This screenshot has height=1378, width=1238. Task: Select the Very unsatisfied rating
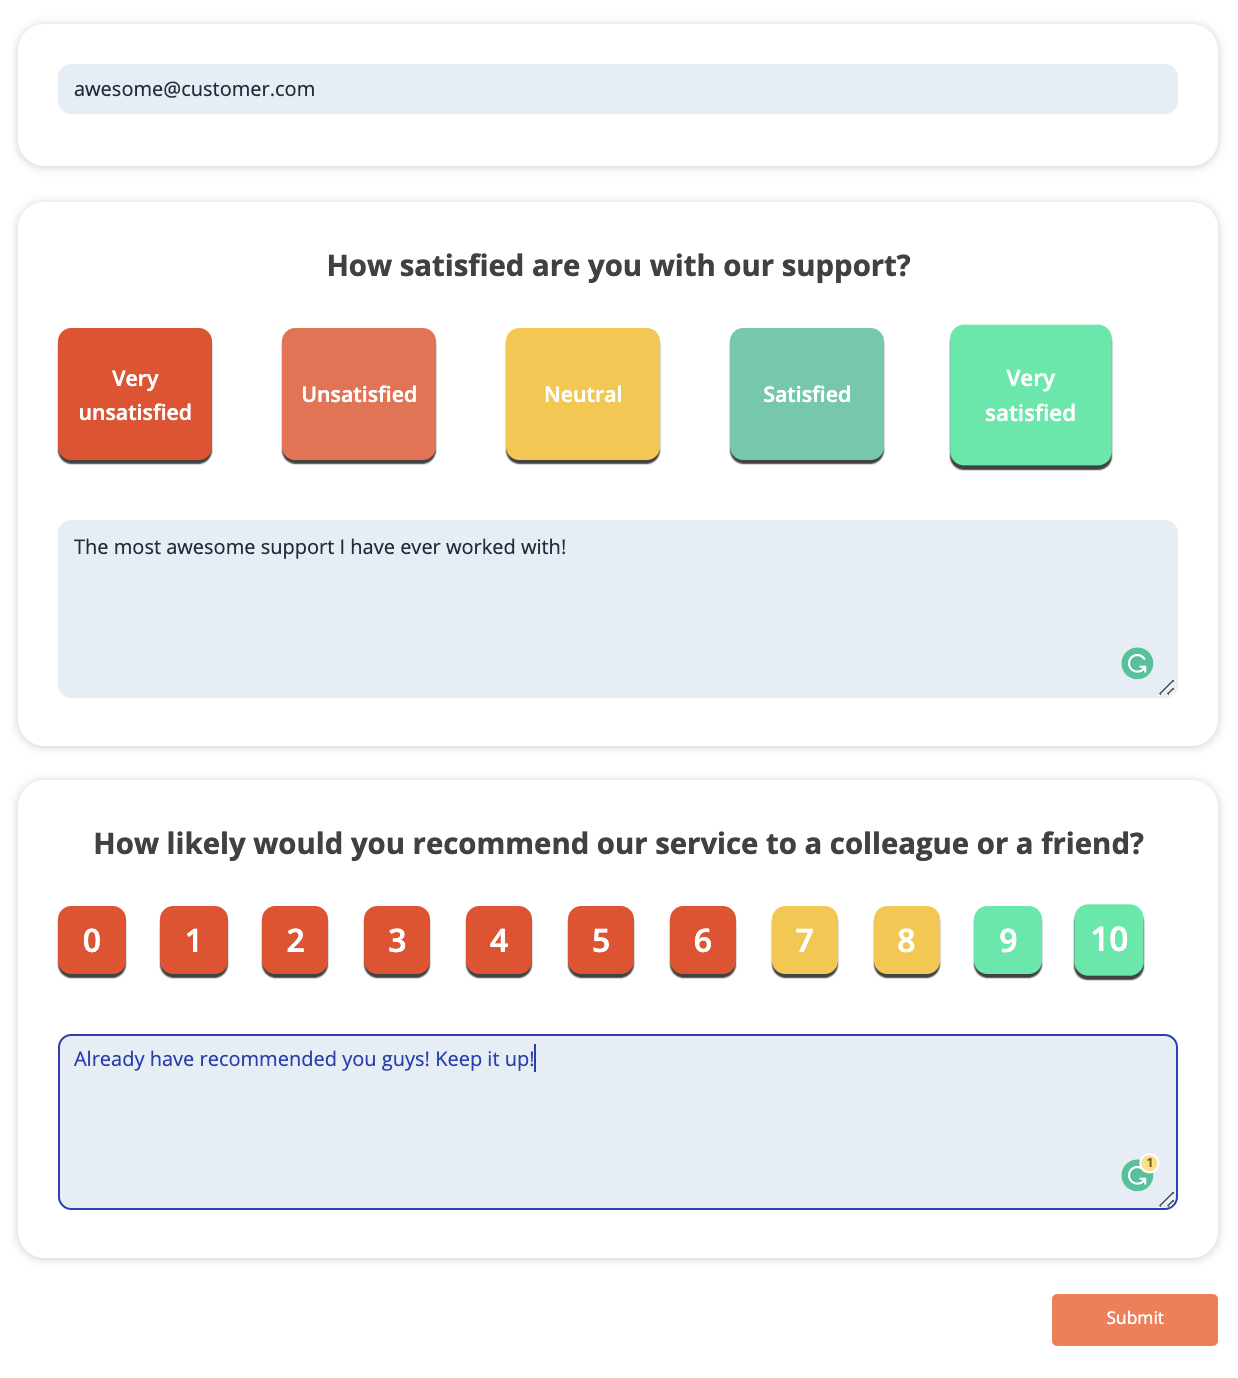[135, 395]
